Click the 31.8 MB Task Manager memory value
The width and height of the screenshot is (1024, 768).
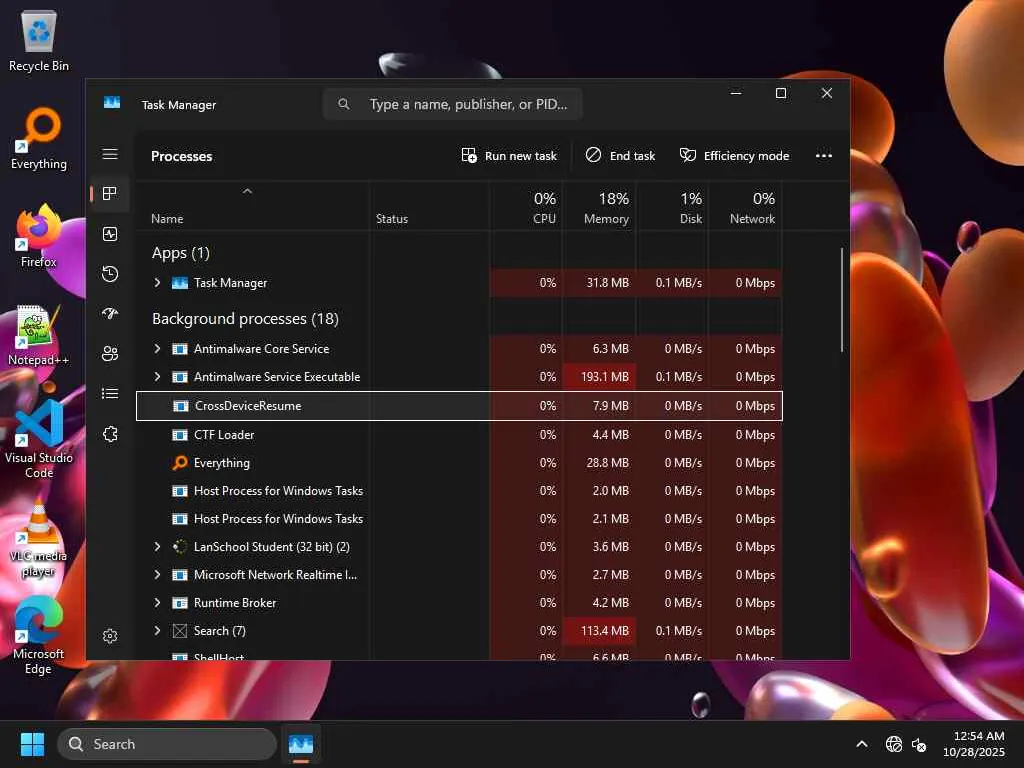[x=607, y=282]
